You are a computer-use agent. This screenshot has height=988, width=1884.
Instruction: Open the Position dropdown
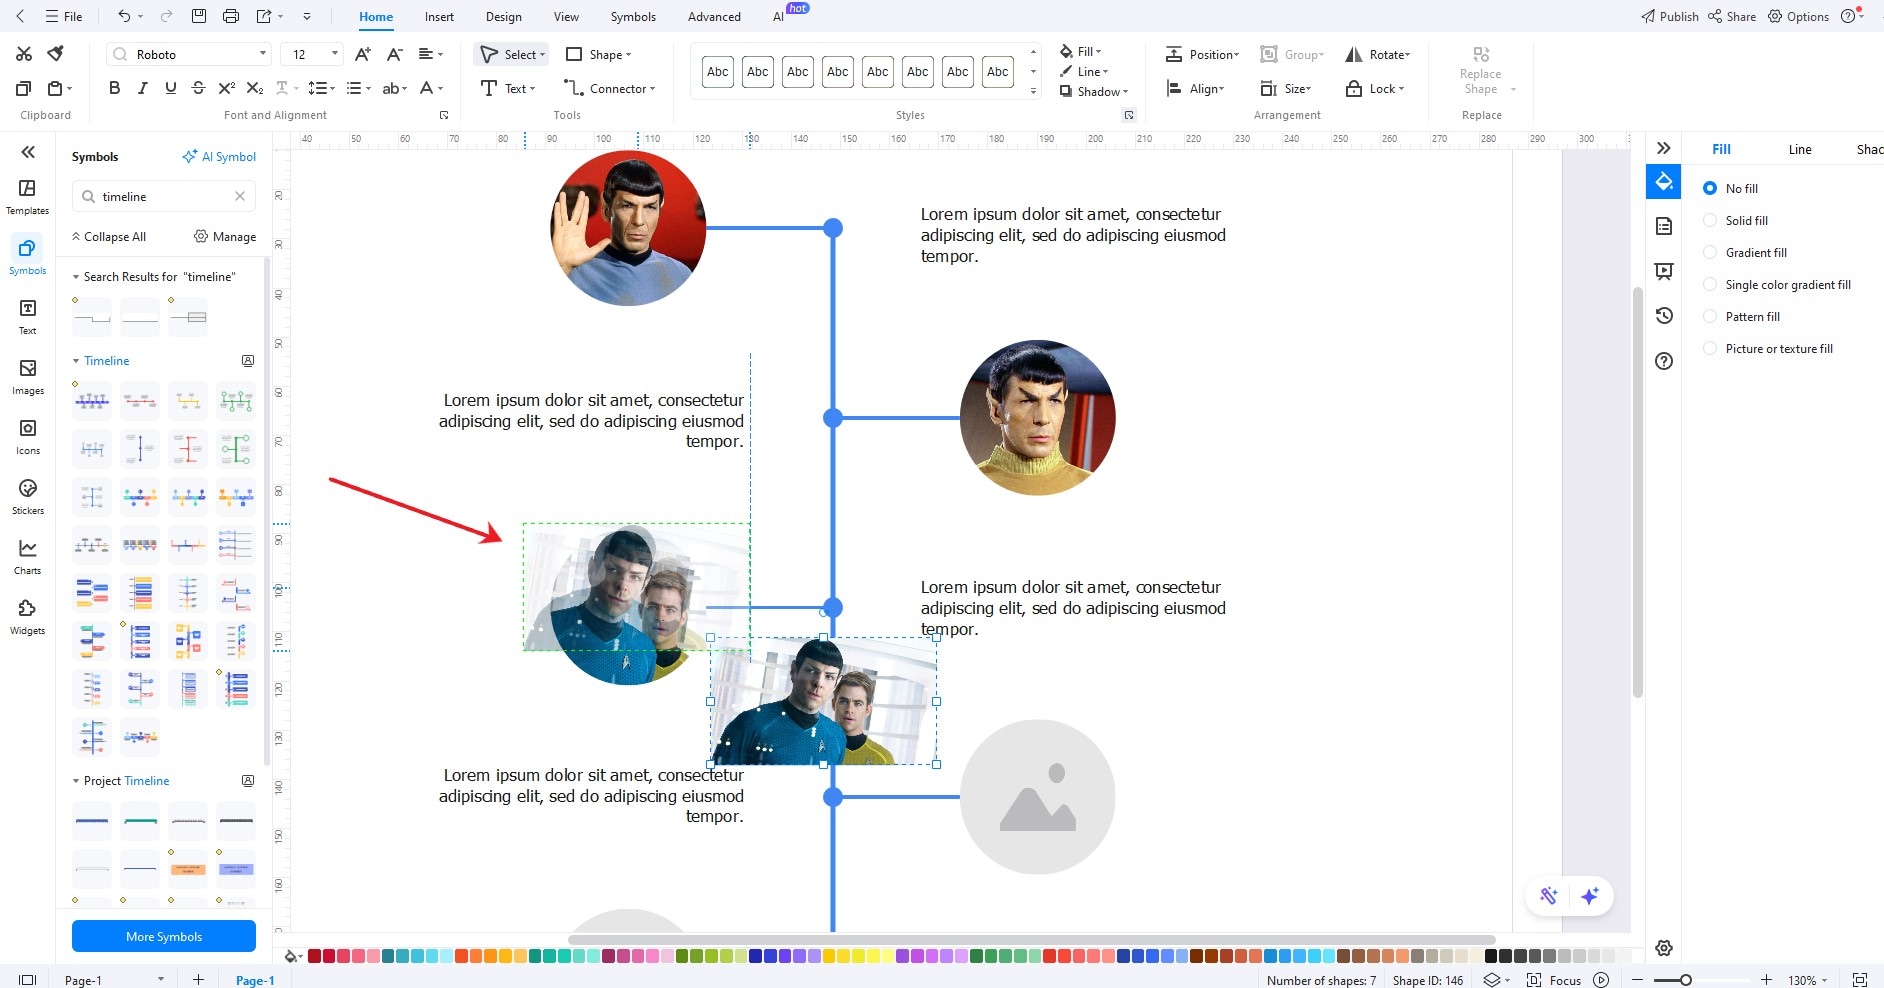pyautogui.click(x=1202, y=54)
